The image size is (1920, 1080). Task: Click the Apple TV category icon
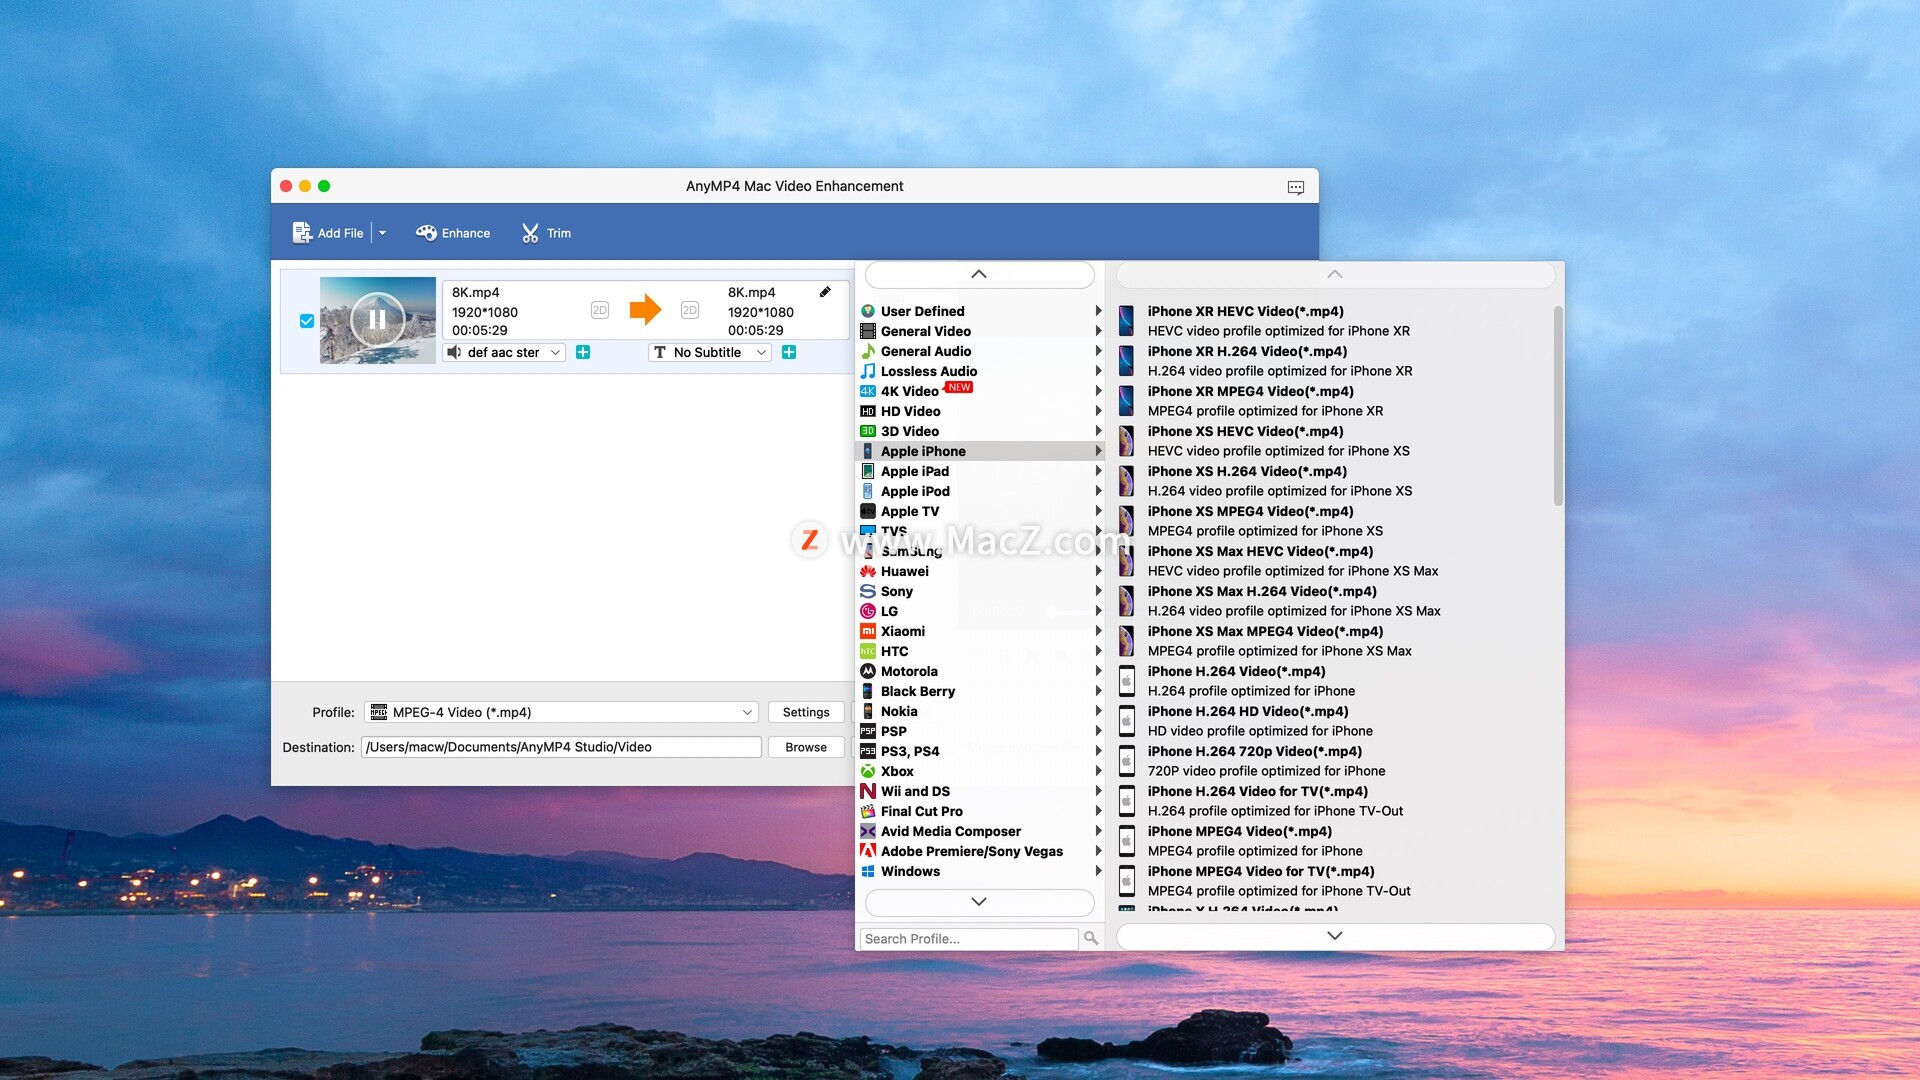pos(868,511)
